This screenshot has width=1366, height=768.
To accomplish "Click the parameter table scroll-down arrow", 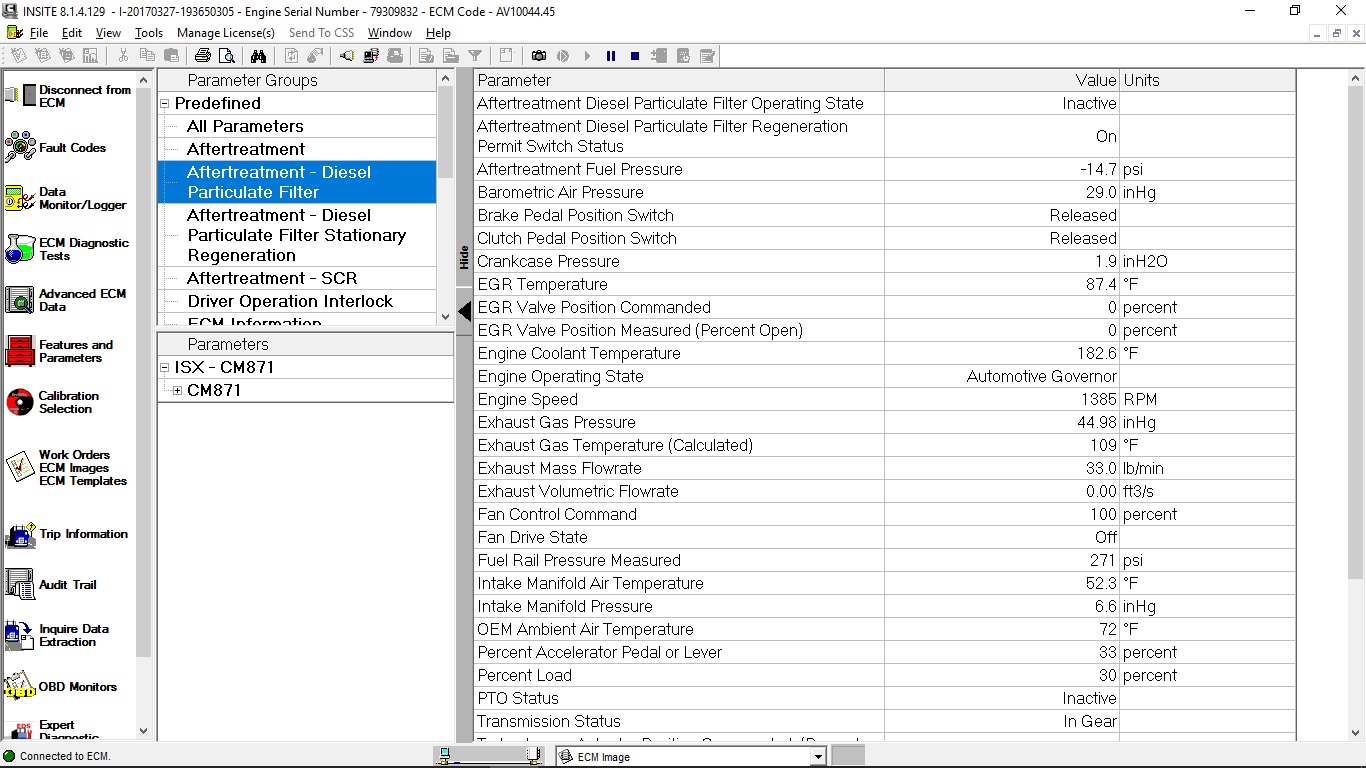I will 1356,733.
